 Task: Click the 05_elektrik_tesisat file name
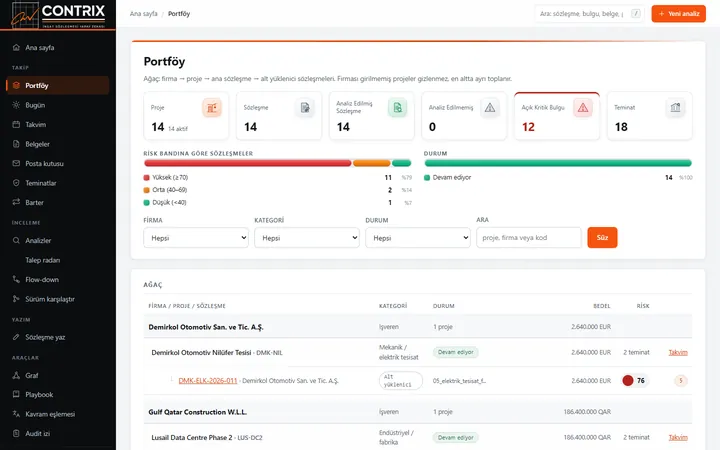tap(459, 381)
